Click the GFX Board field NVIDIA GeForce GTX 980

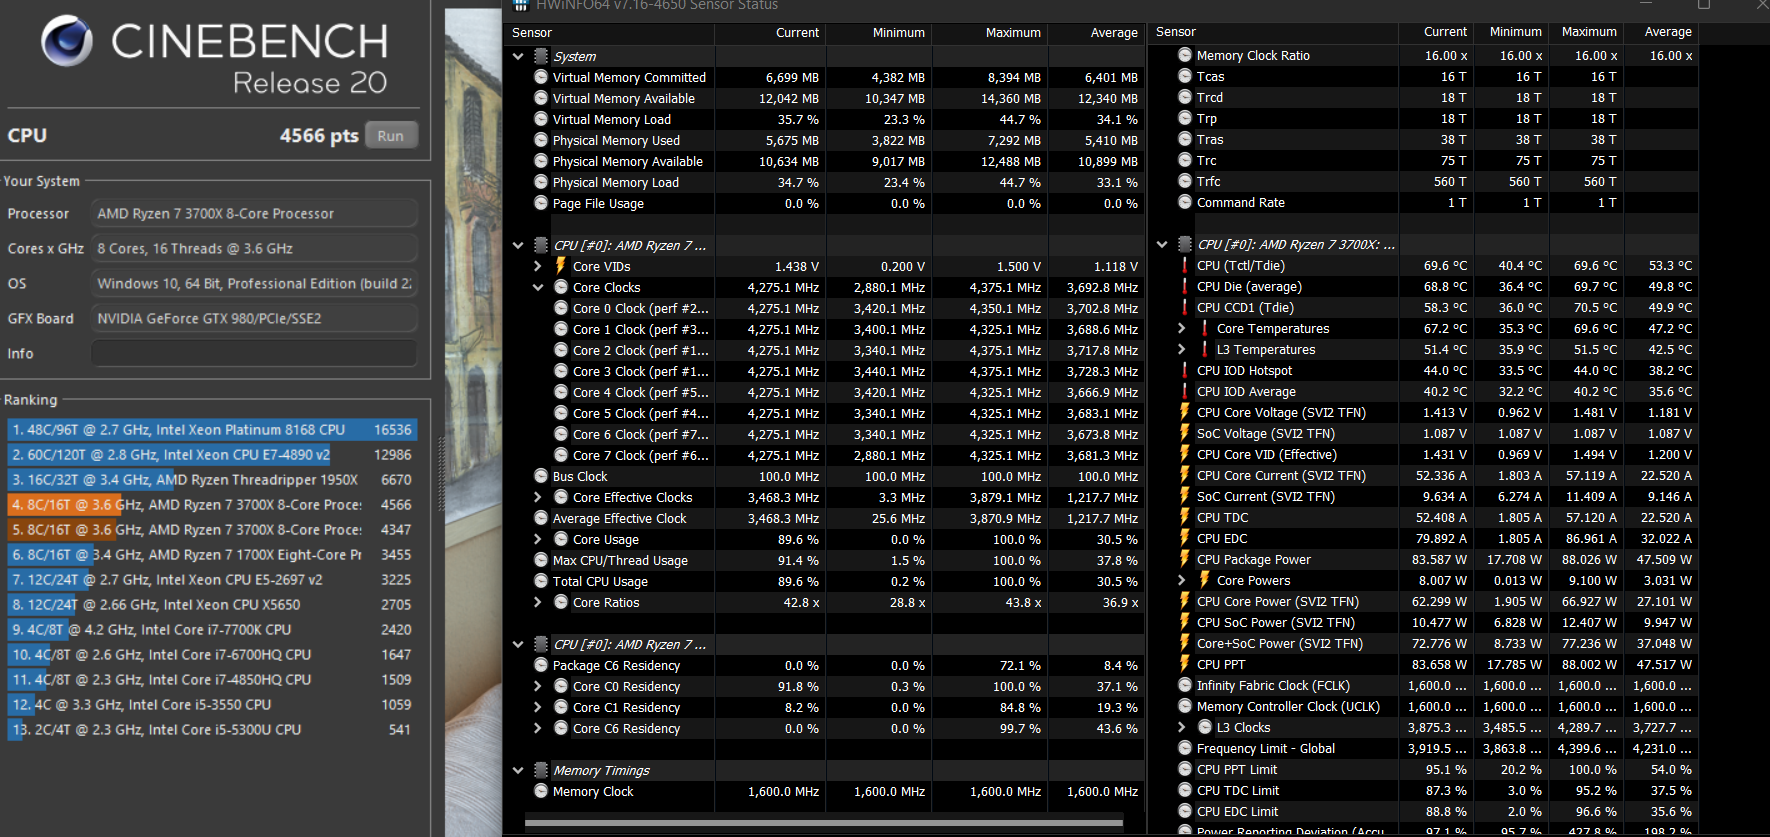(254, 318)
